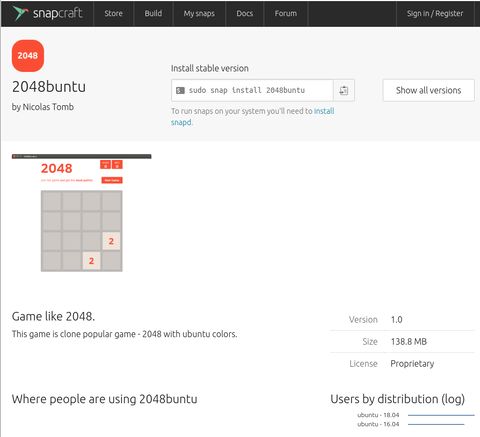Click the terminal prompt icon in command box
This screenshot has height=437, width=480.
(x=180, y=90)
